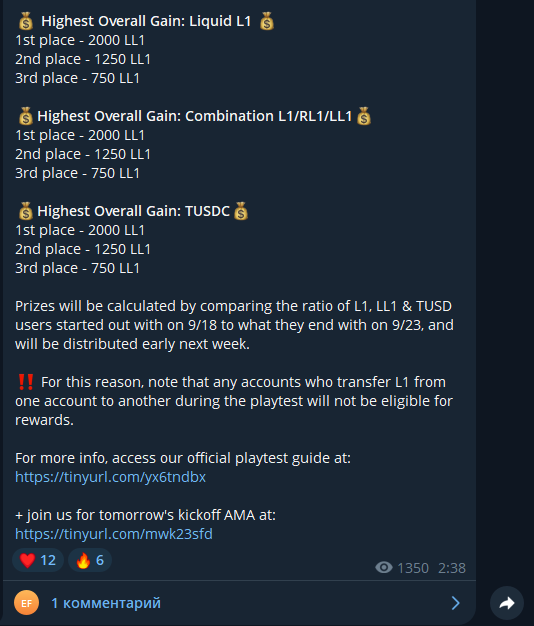Click money bag emoji before TUSDC heading
Screen dimensions: 534x626
click(26, 211)
